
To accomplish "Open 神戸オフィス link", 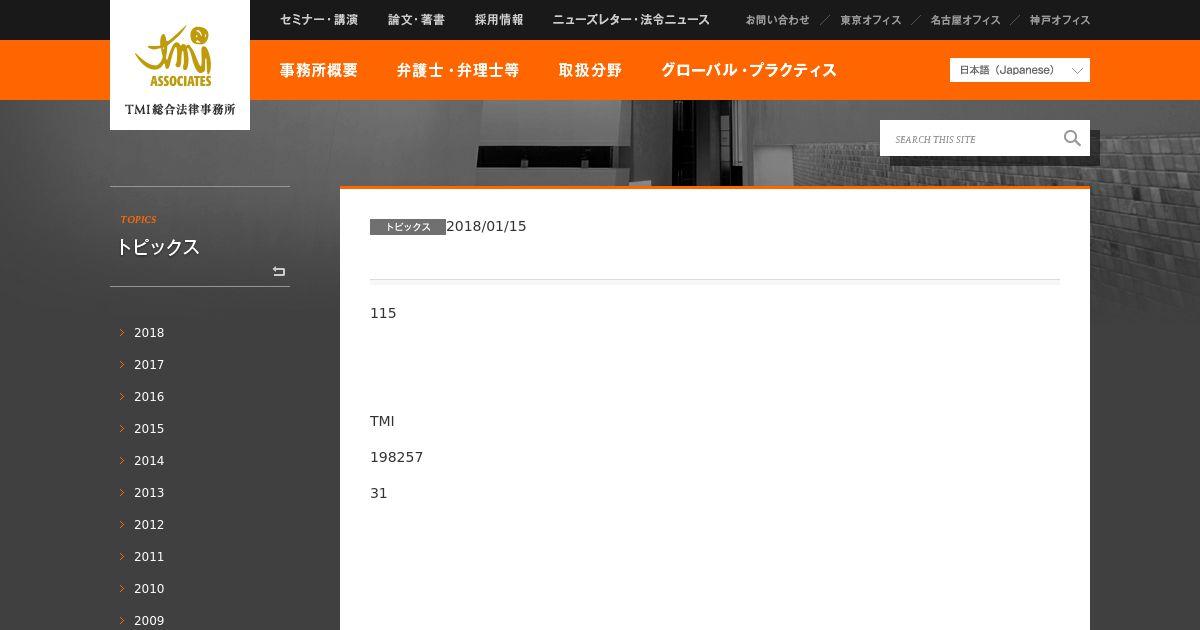I will 1060,20.
